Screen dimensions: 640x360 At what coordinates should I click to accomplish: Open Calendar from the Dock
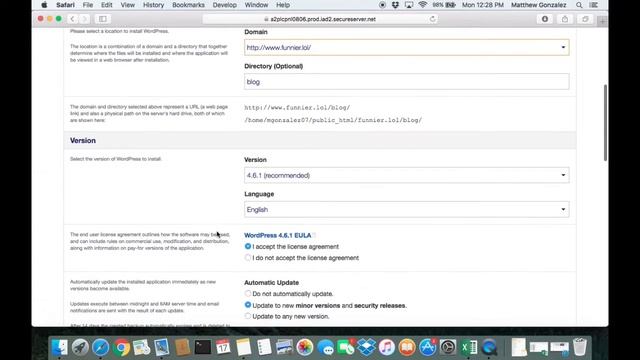[223, 347]
